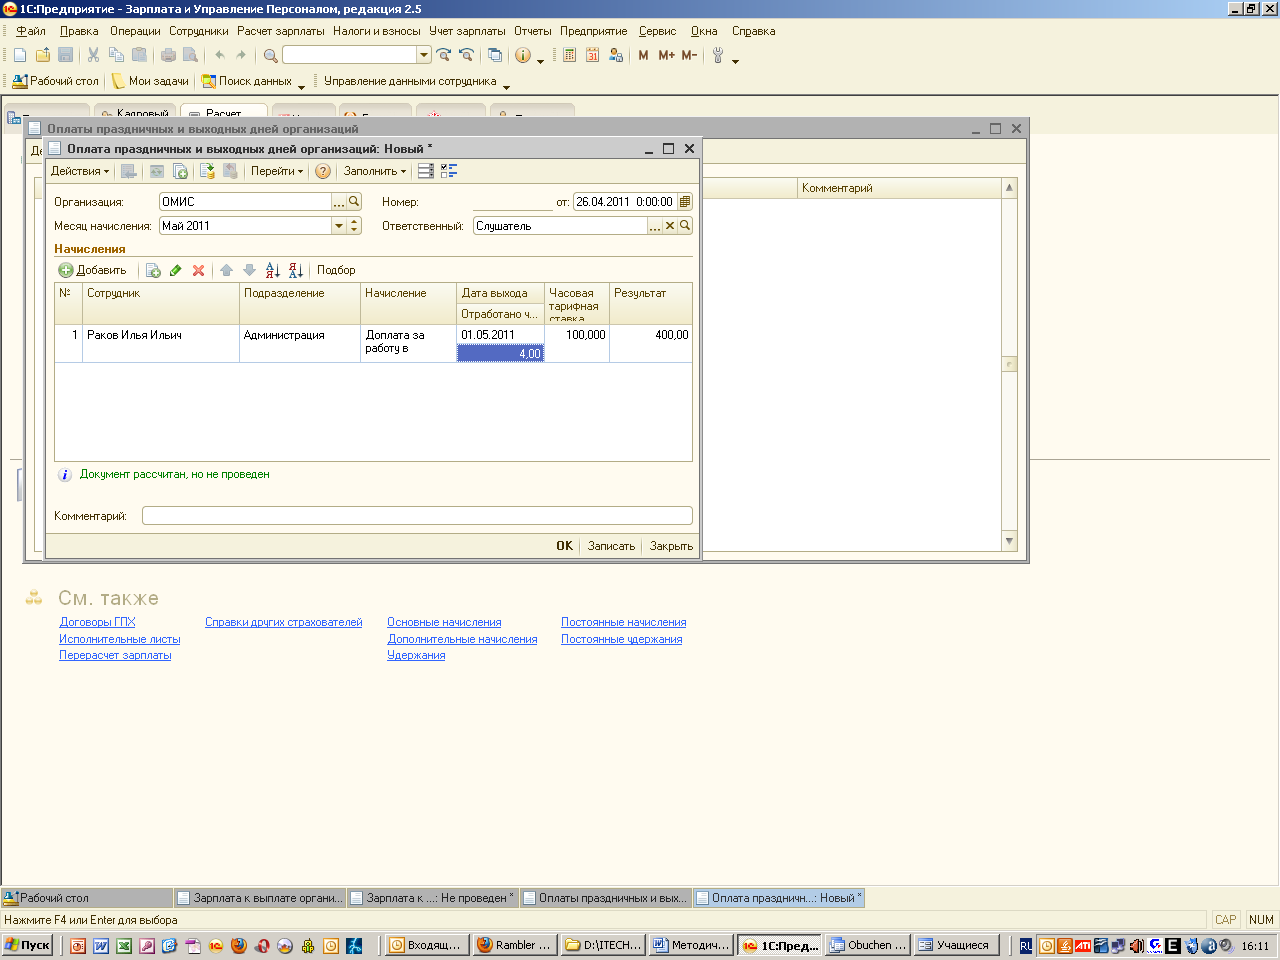
Task: Select the Раков Илья Ильич cell
Action: tap(161, 344)
